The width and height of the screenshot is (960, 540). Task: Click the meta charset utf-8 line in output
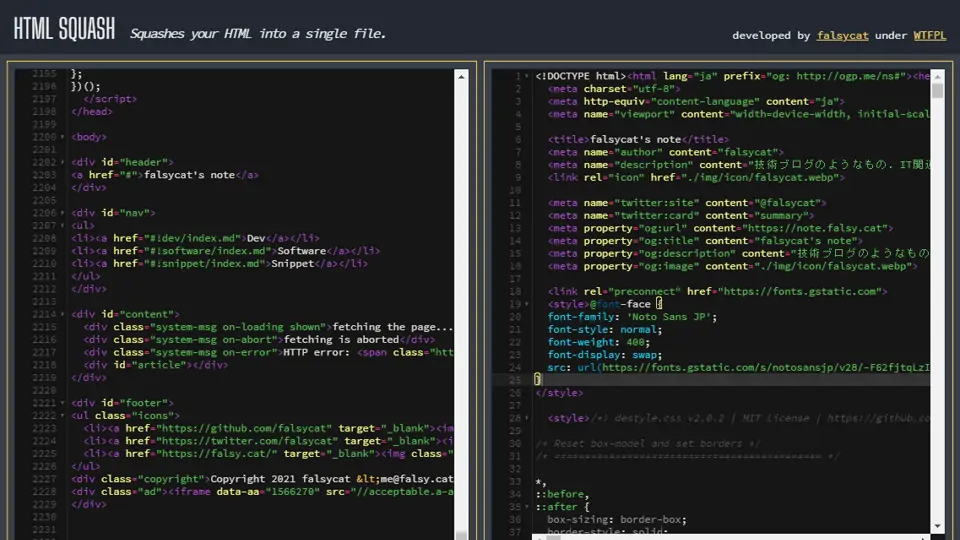(x=614, y=89)
